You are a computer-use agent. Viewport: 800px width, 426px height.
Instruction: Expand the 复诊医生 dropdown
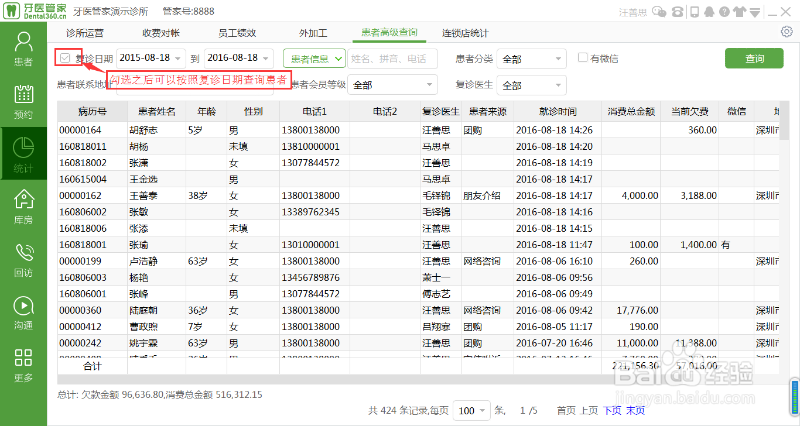pos(531,85)
